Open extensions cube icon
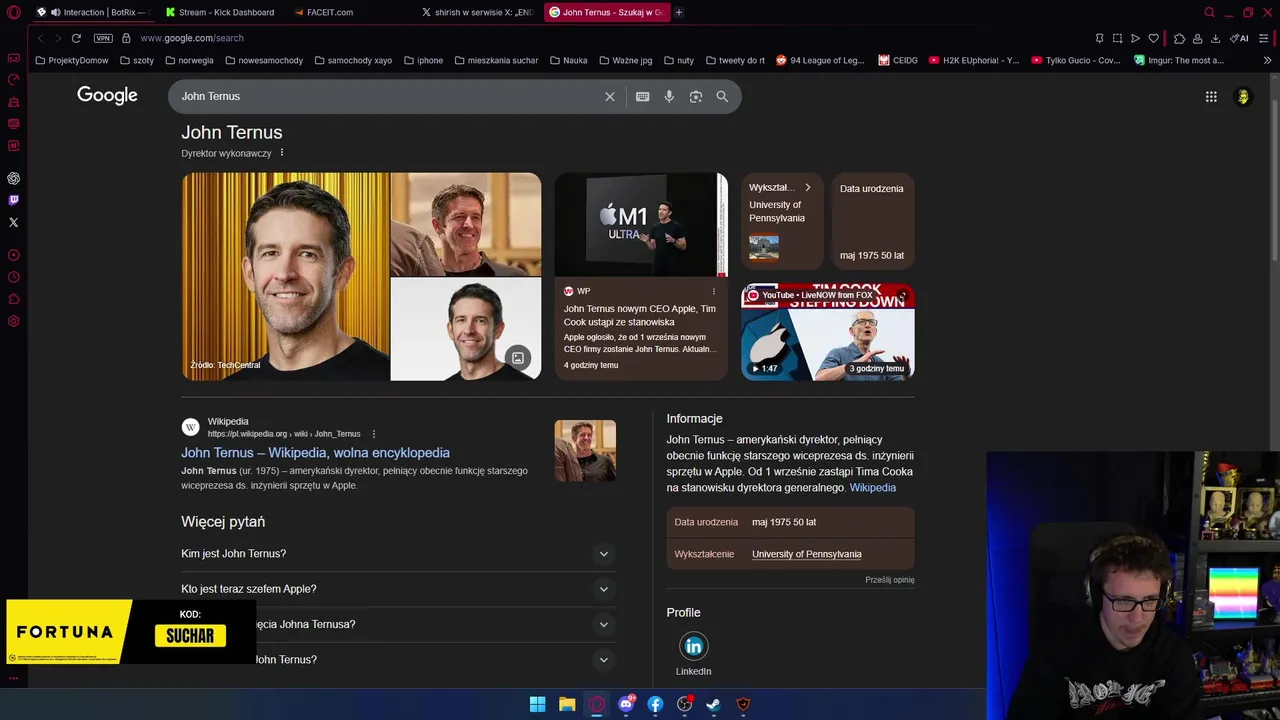 tap(1179, 38)
